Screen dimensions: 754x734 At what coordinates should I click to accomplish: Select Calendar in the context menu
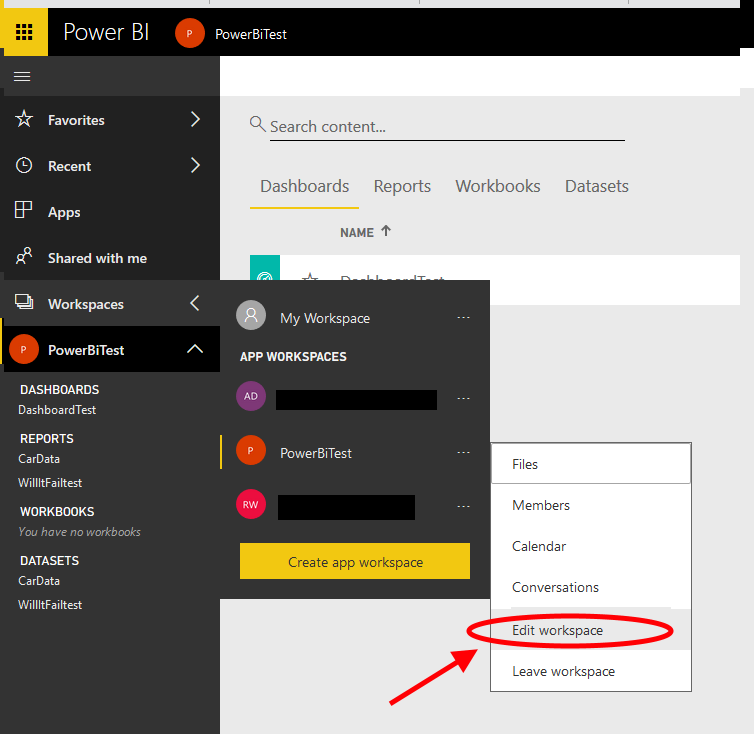[x=591, y=546]
